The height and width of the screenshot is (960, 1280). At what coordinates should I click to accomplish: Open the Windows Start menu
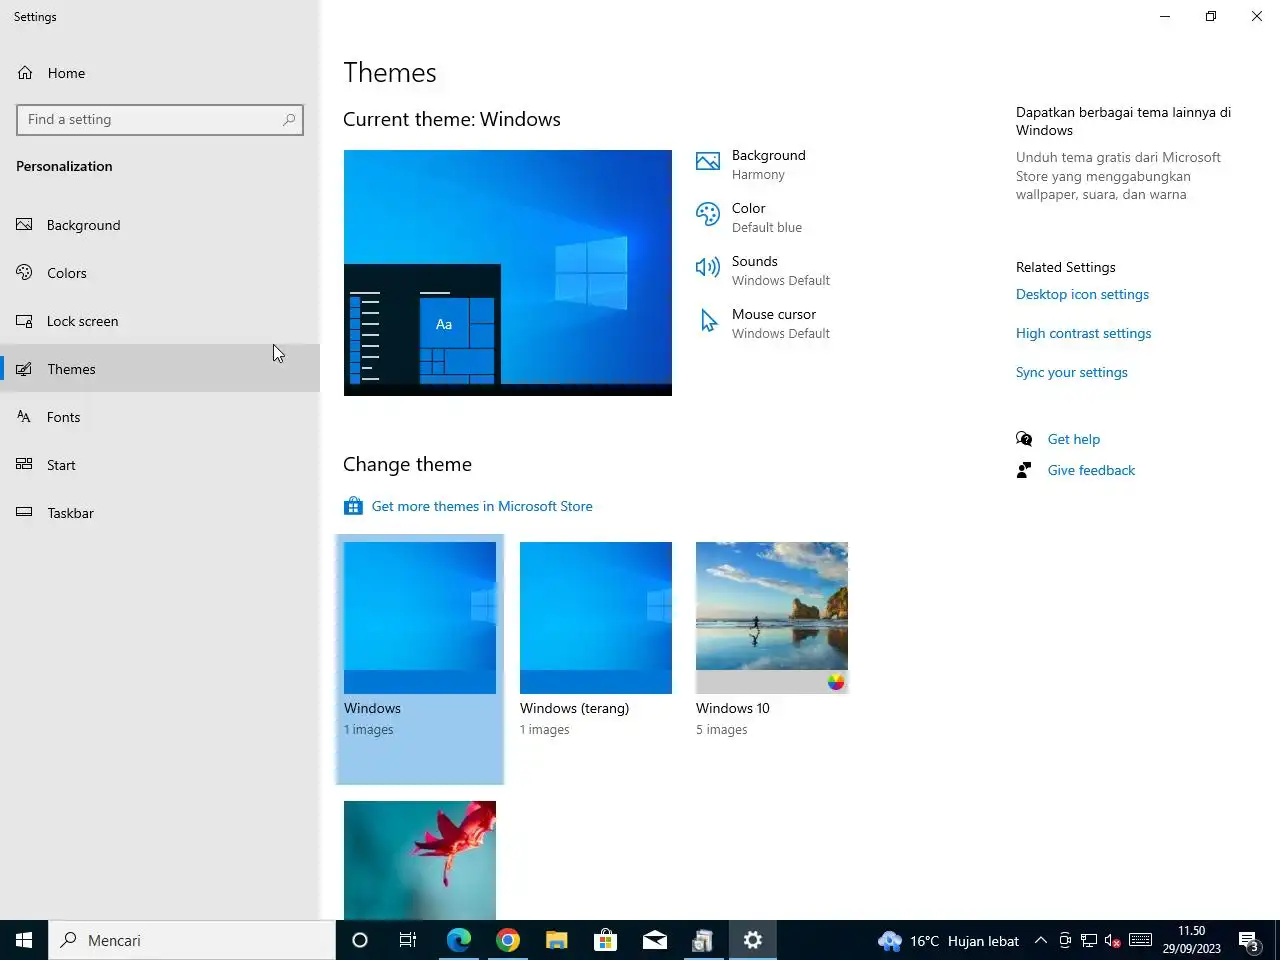coord(24,940)
